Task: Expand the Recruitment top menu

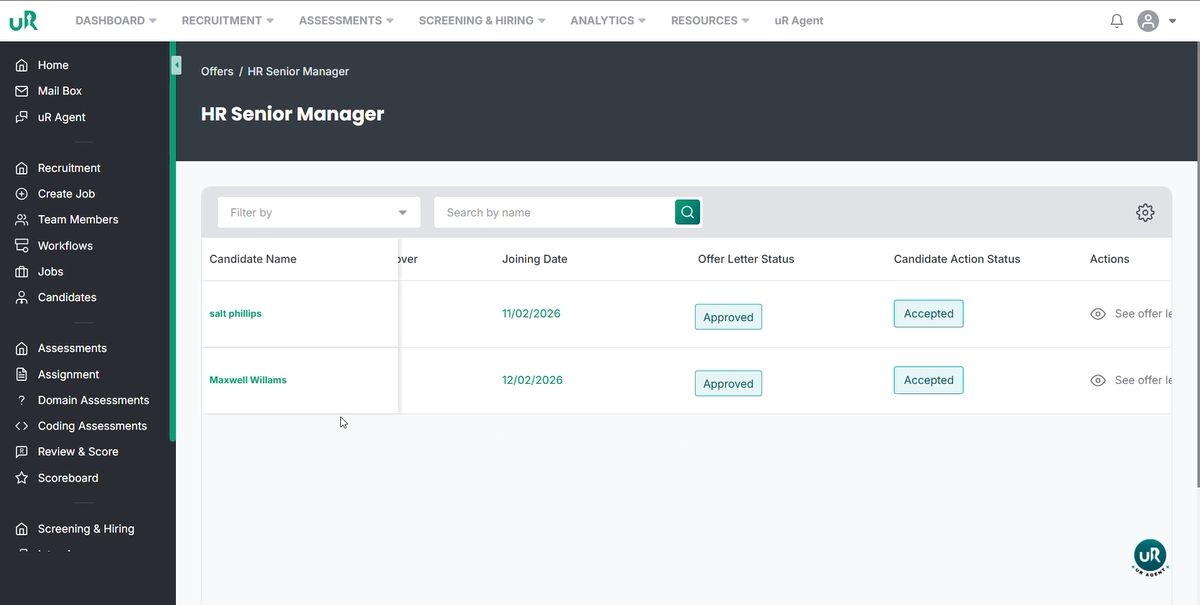Action: point(227,20)
